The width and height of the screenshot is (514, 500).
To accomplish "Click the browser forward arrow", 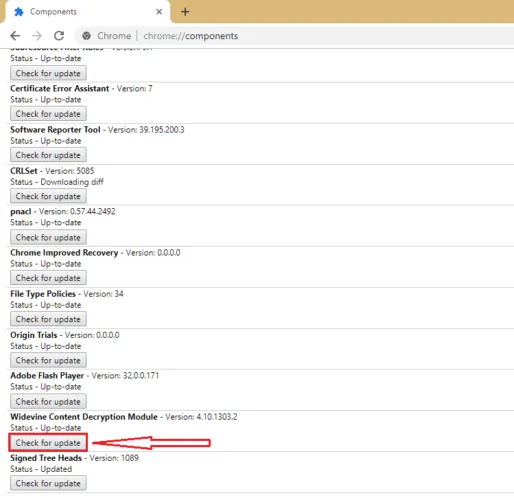I will click(37, 36).
